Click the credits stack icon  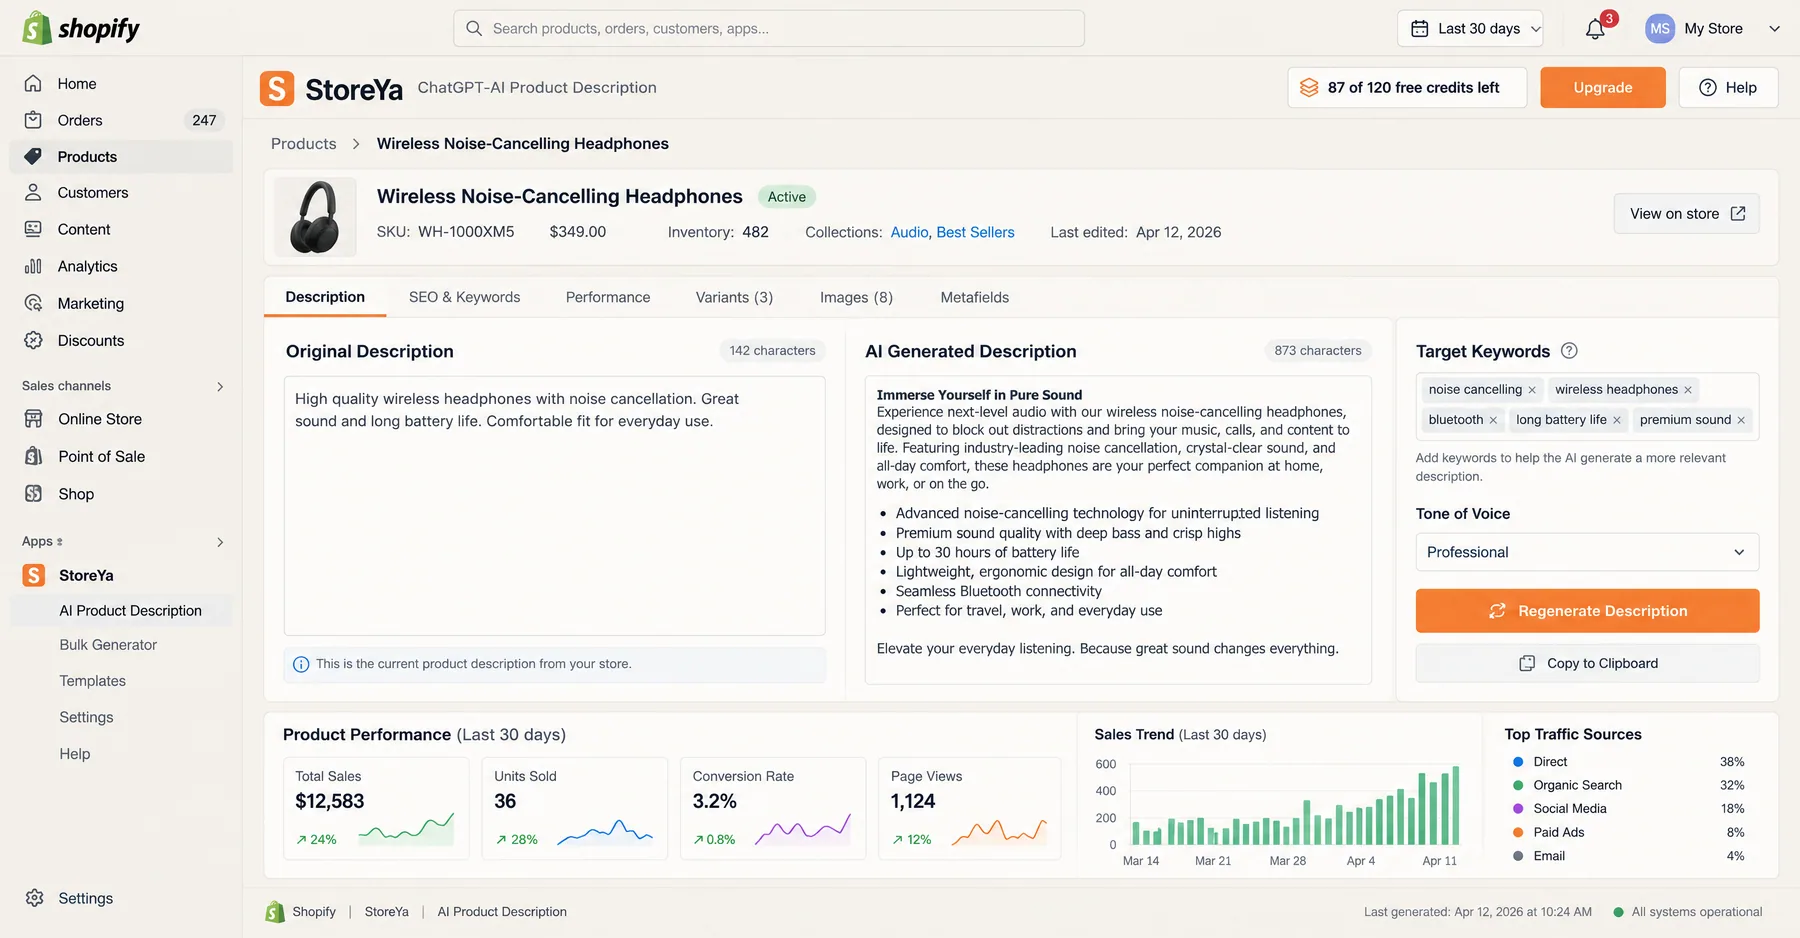(1309, 88)
